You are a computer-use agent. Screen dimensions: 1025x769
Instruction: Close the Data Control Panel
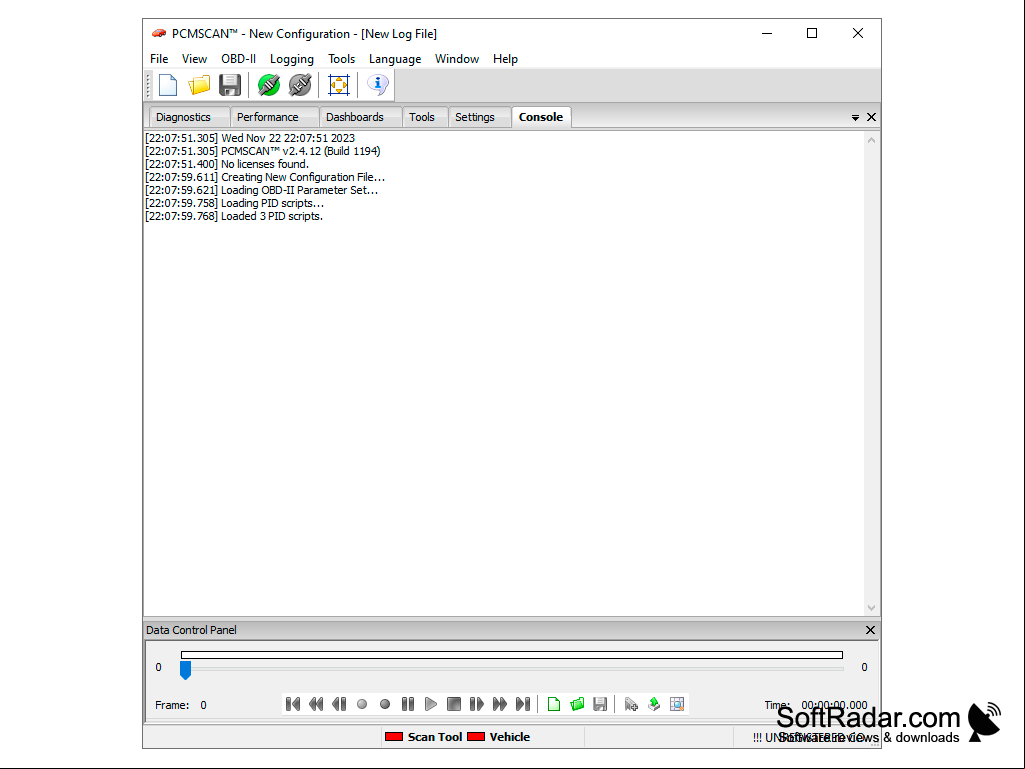870,630
